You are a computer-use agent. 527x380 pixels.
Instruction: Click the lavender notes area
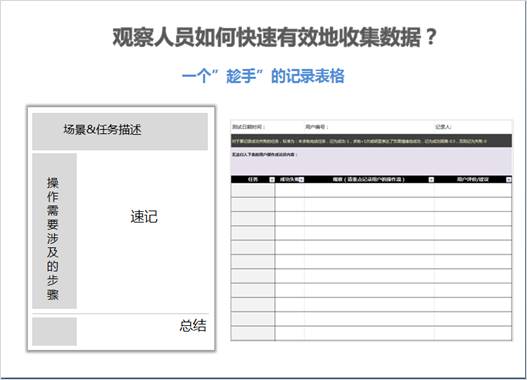tap(371, 161)
